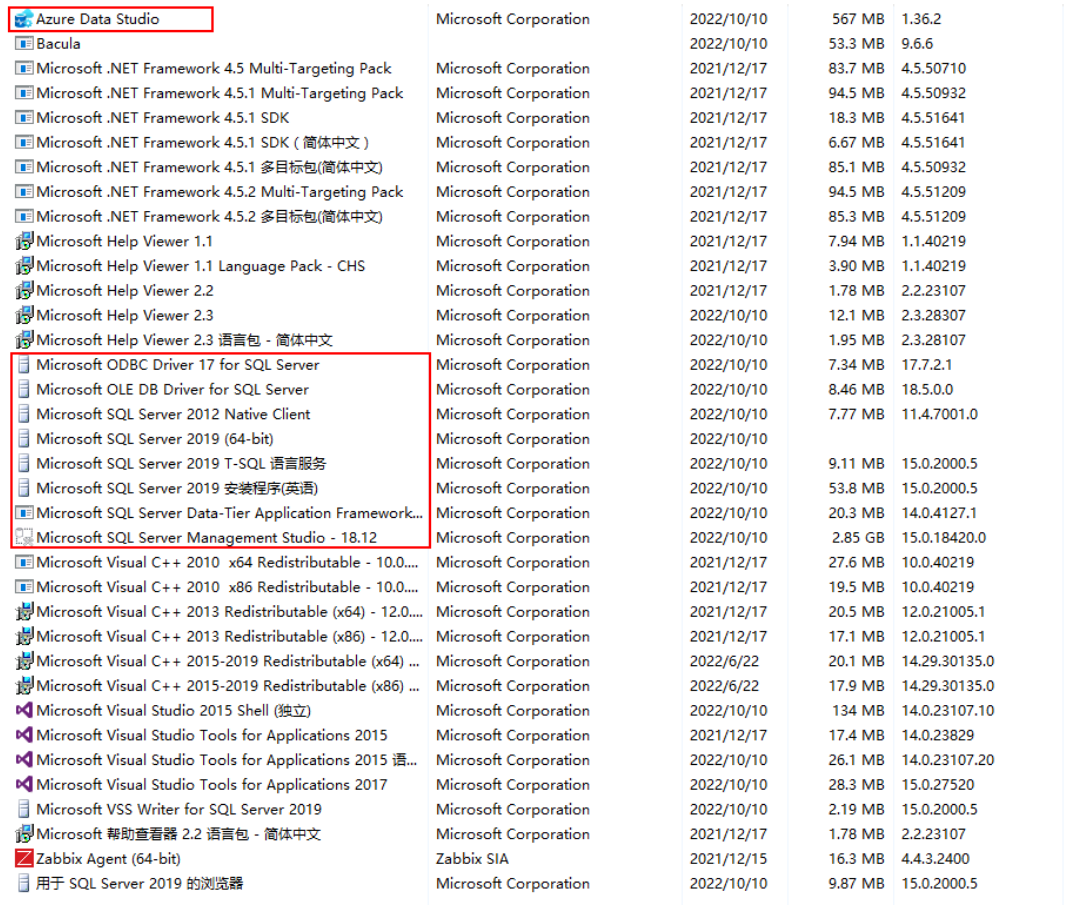Click version 4.5.50710 cell

933,68
